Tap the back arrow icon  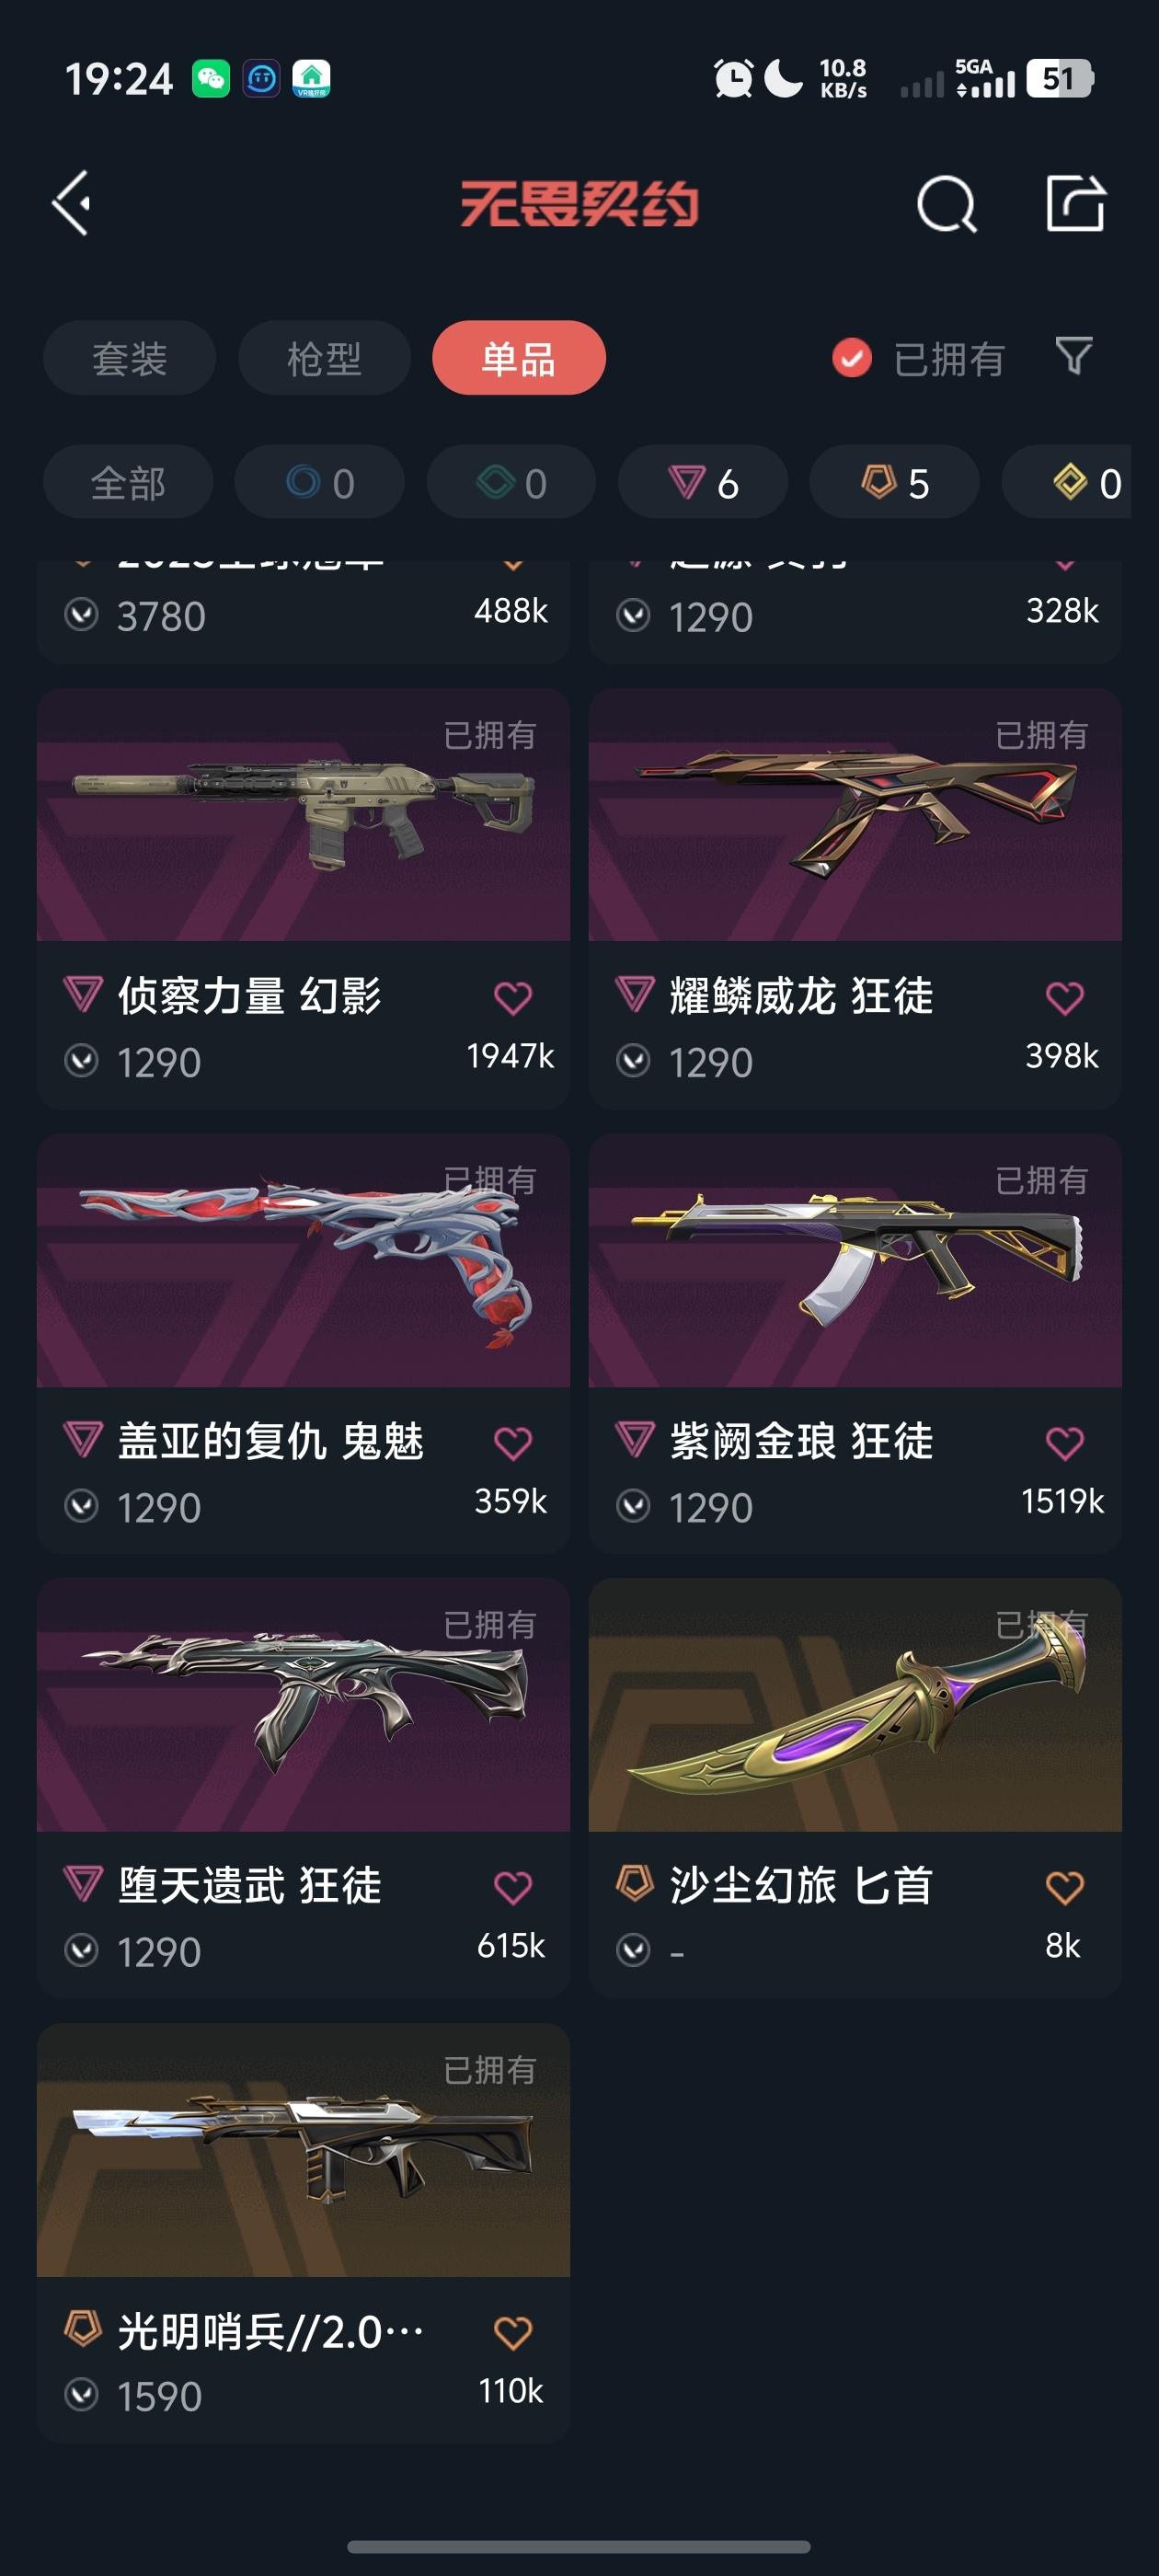pyautogui.click(x=72, y=203)
